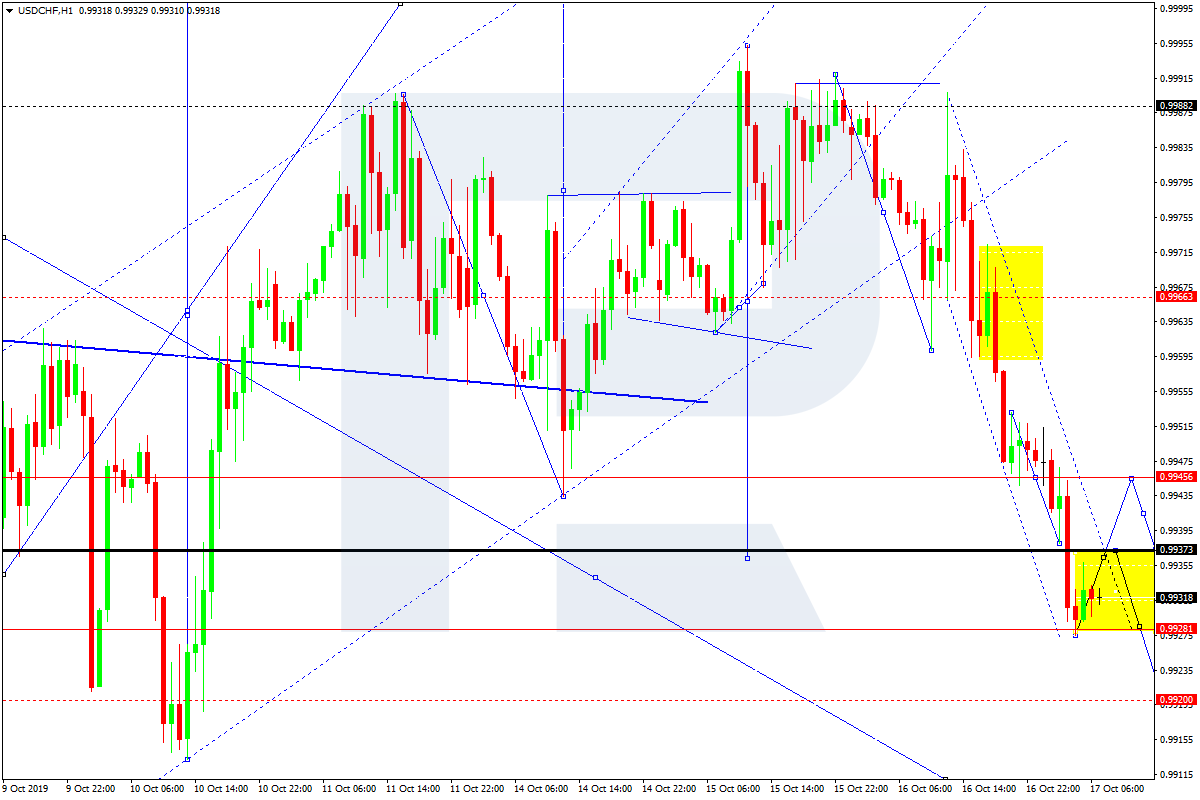Viewport: 1200px width, 800px height.
Task: Click the 14 Oct 22:00 time label
Action: point(667,789)
